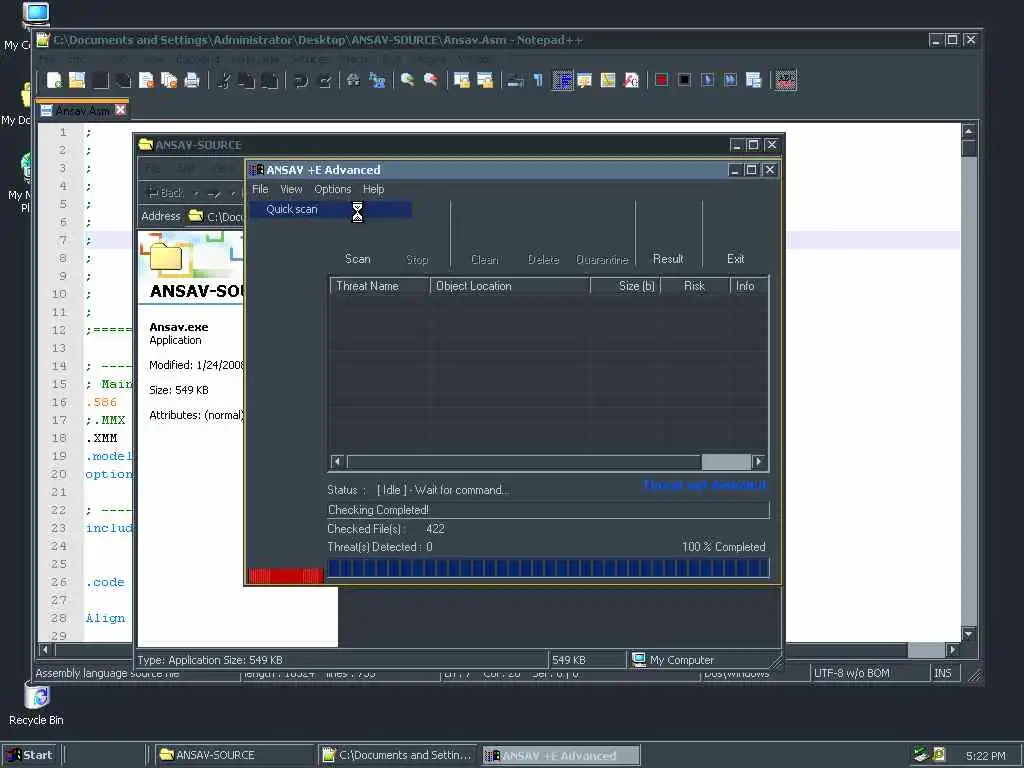
Task: Cut selection with the scissors icon
Action: [x=224, y=80]
